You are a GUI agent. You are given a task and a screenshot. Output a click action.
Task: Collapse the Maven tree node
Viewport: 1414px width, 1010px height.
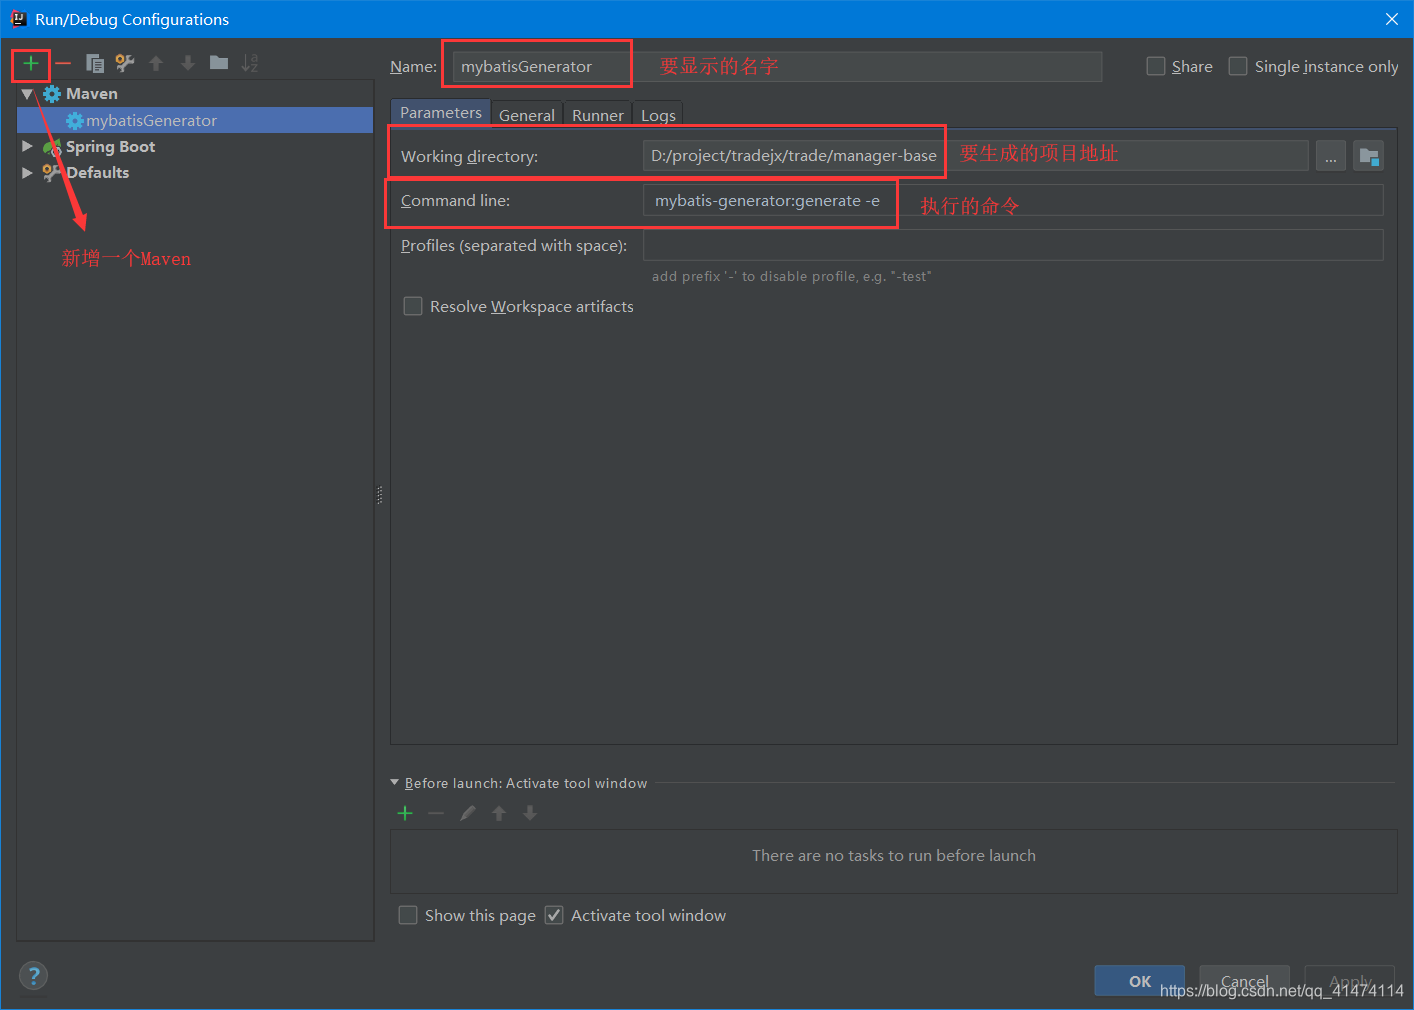pos(27,93)
